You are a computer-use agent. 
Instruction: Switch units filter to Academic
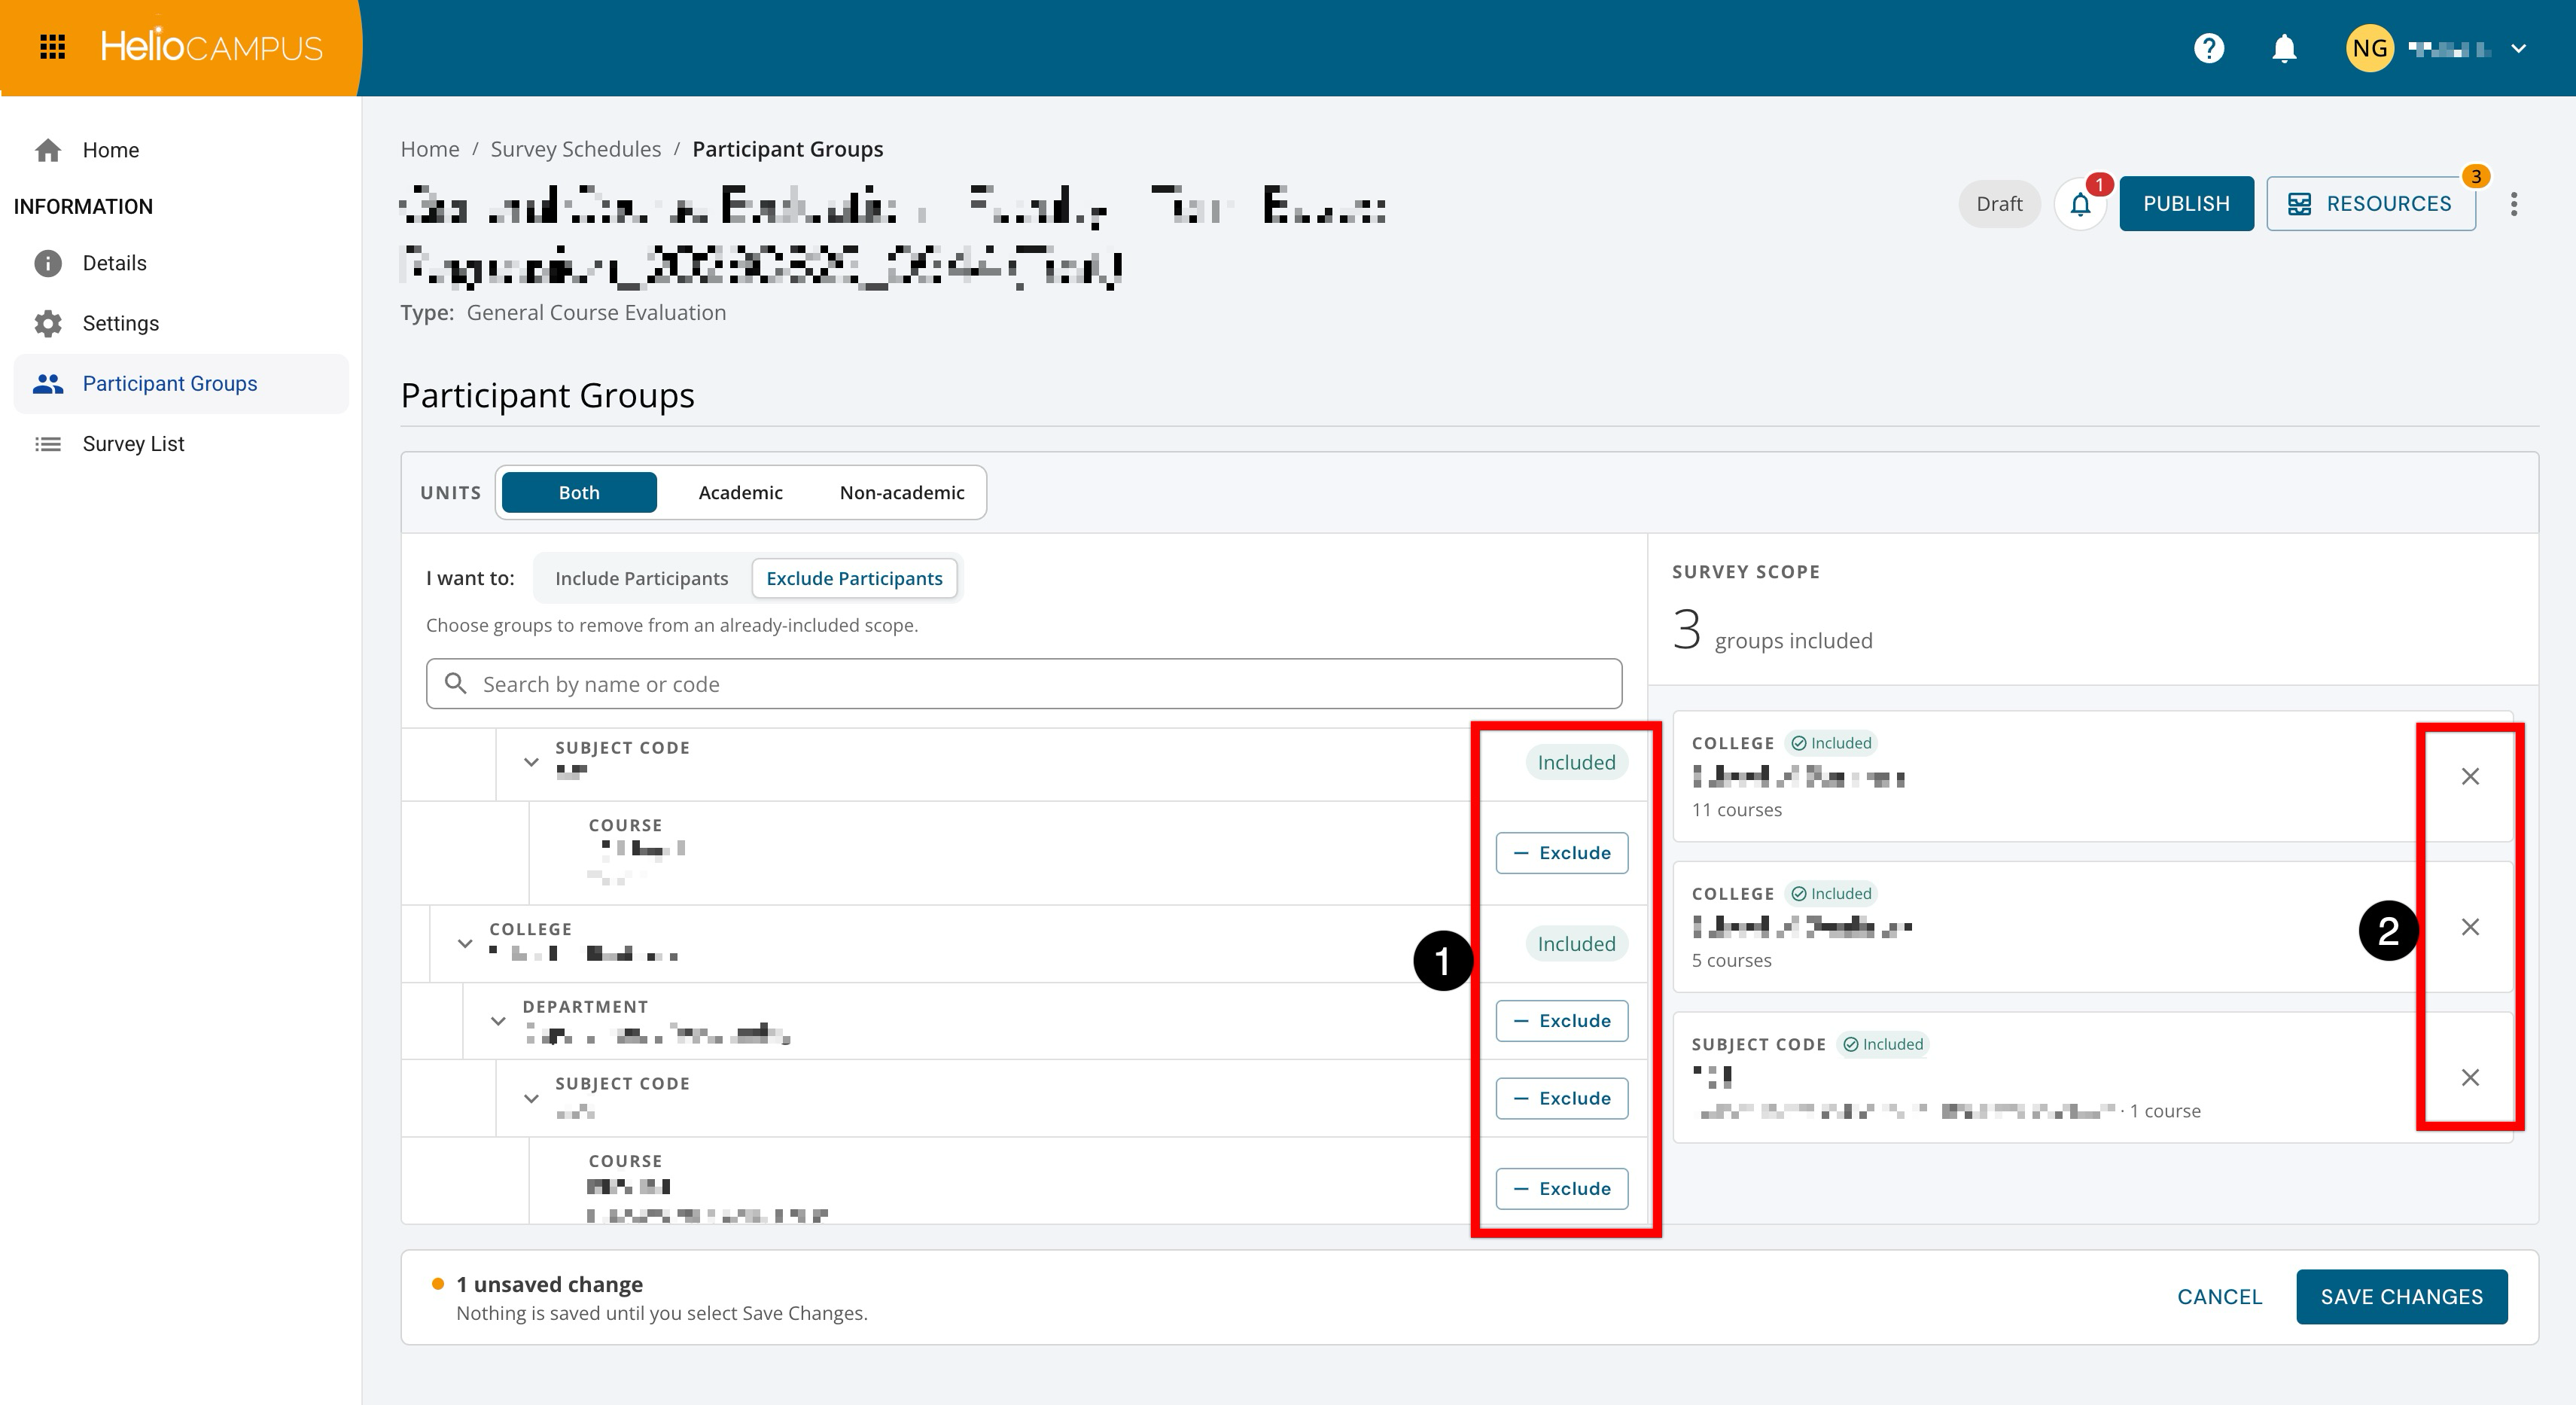pos(740,492)
